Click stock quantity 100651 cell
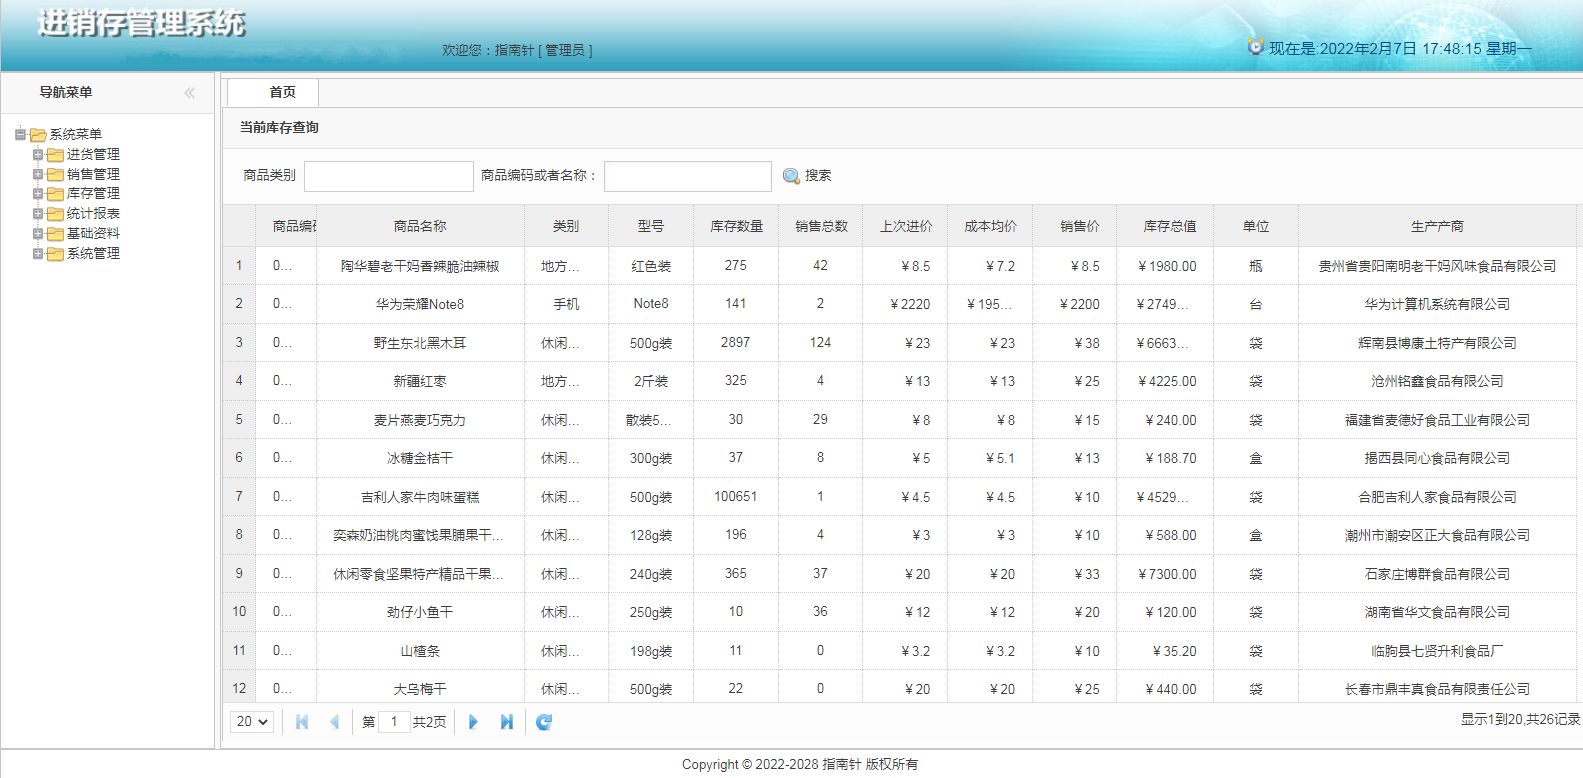1583x778 pixels. point(736,497)
